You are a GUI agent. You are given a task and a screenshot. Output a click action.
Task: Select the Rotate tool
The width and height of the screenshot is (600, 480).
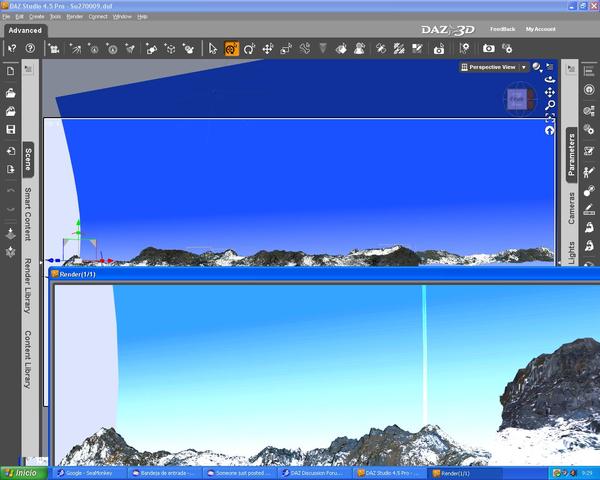249,49
